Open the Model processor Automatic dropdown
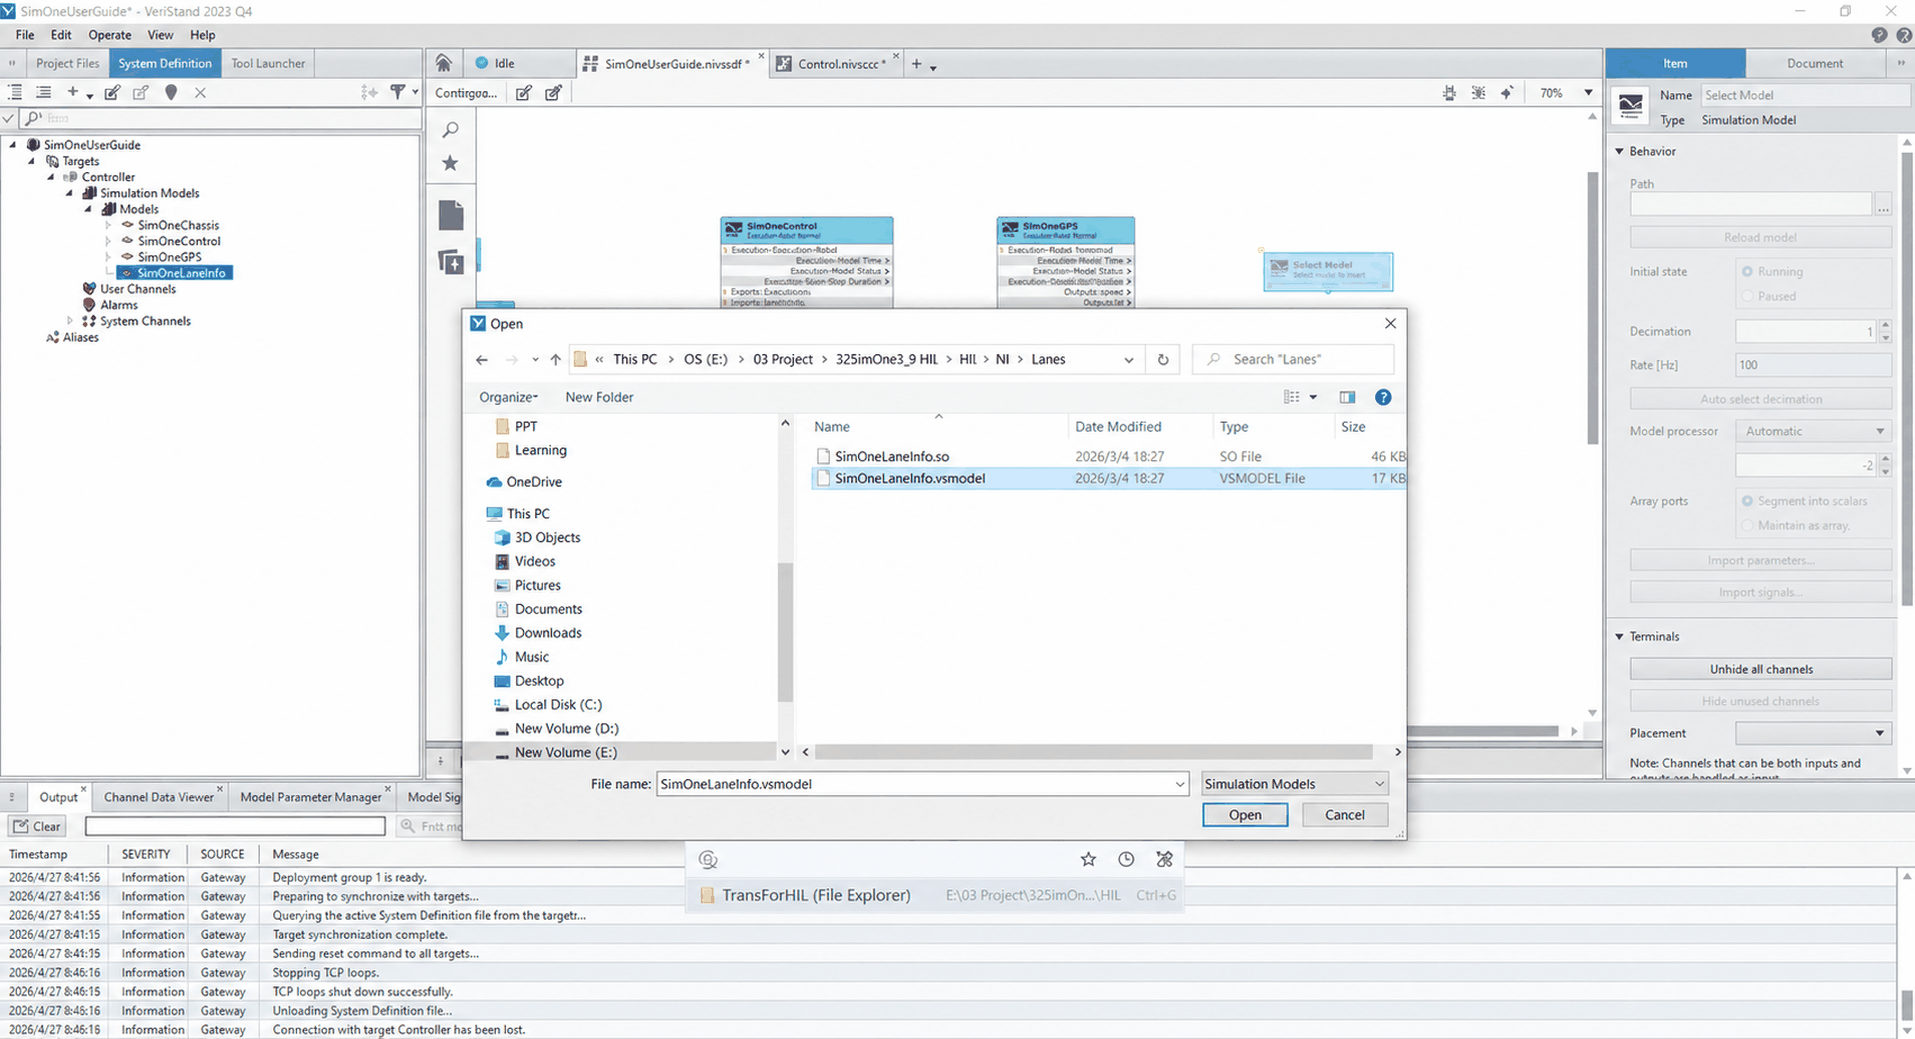 point(1813,431)
